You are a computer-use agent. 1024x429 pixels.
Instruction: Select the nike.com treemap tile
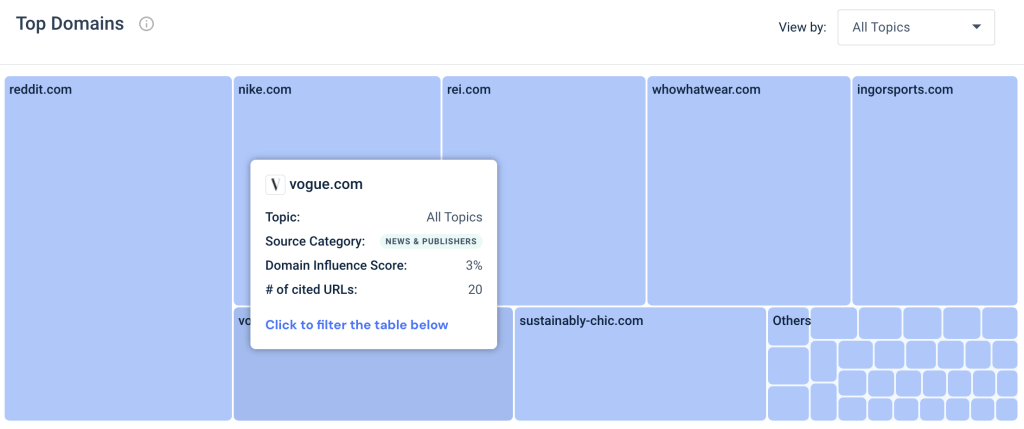[336, 120]
